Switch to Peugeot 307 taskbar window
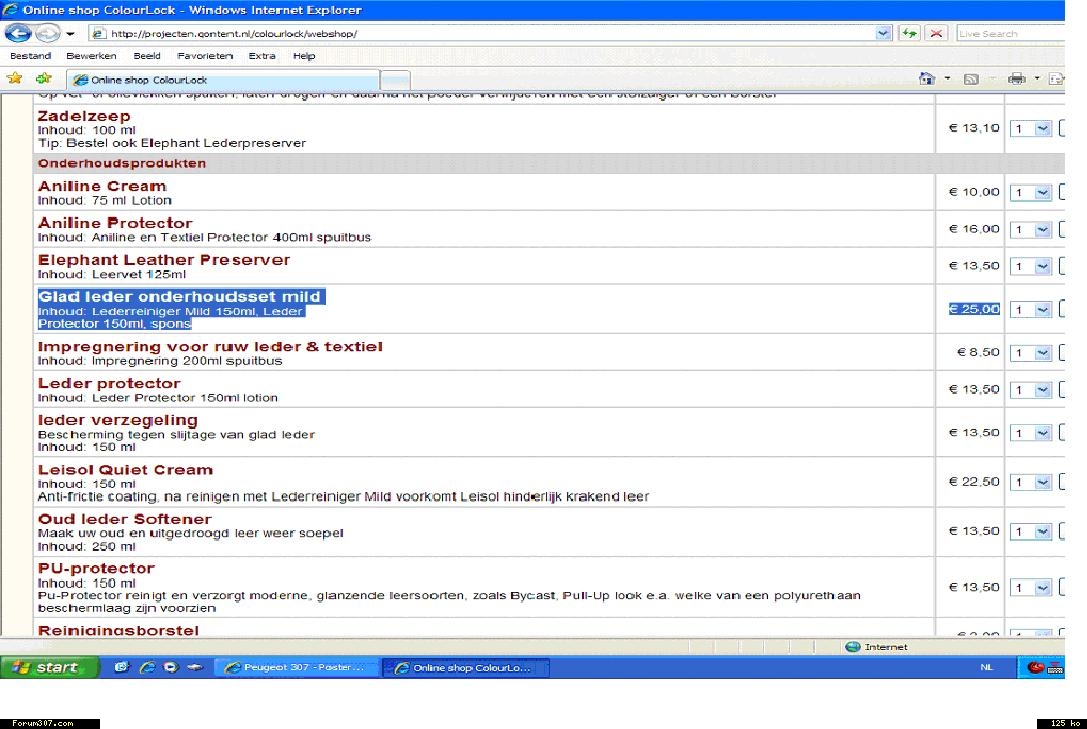The height and width of the screenshot is (729, 1087). coord(296,667)
